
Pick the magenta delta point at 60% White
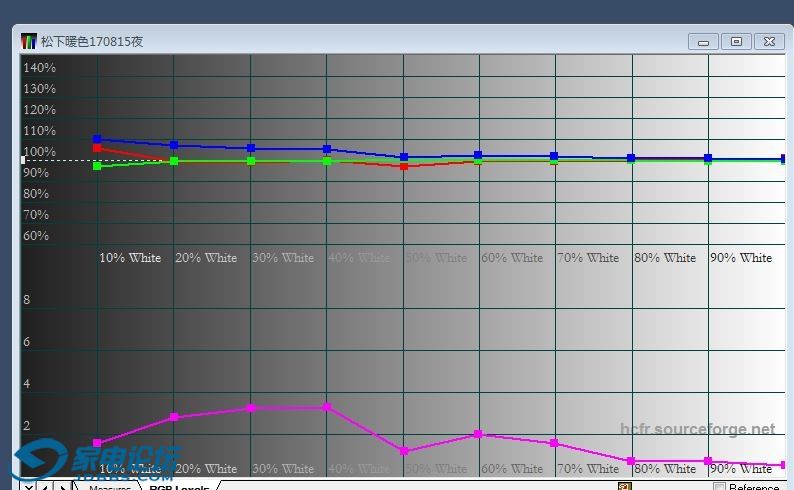click(478, 434)
